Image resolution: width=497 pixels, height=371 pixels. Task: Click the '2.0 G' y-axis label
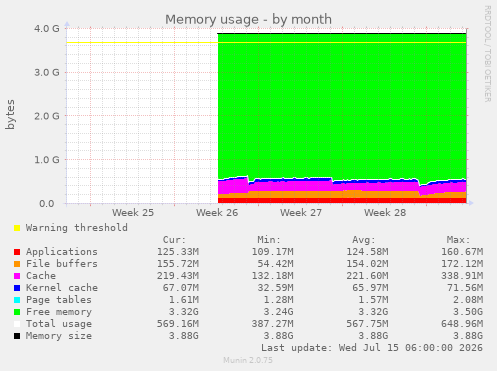[47, 116]
